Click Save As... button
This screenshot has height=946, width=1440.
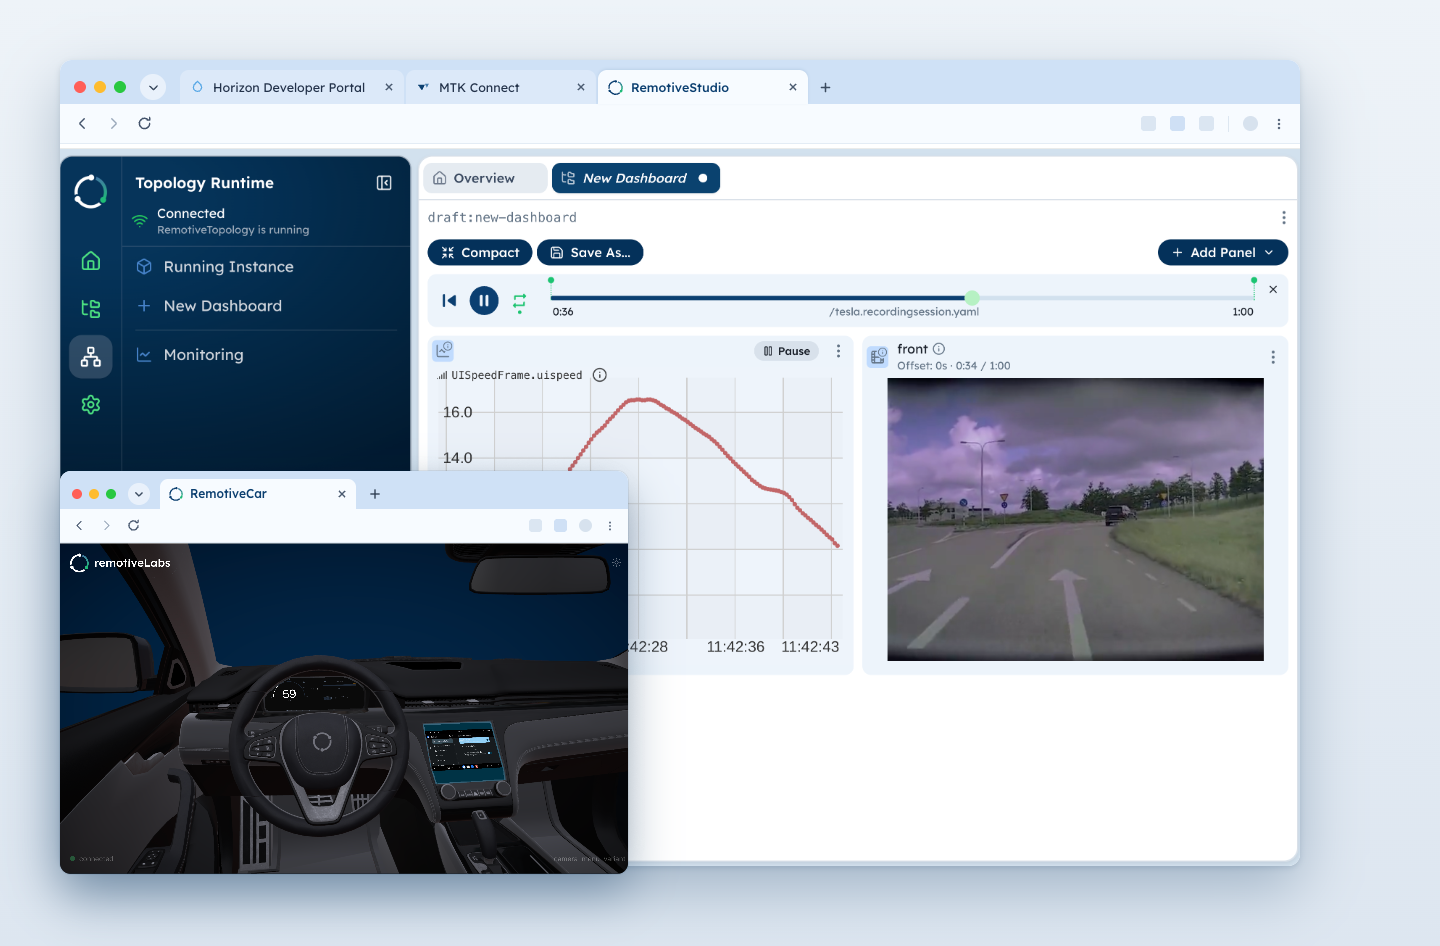click(590, 253)
